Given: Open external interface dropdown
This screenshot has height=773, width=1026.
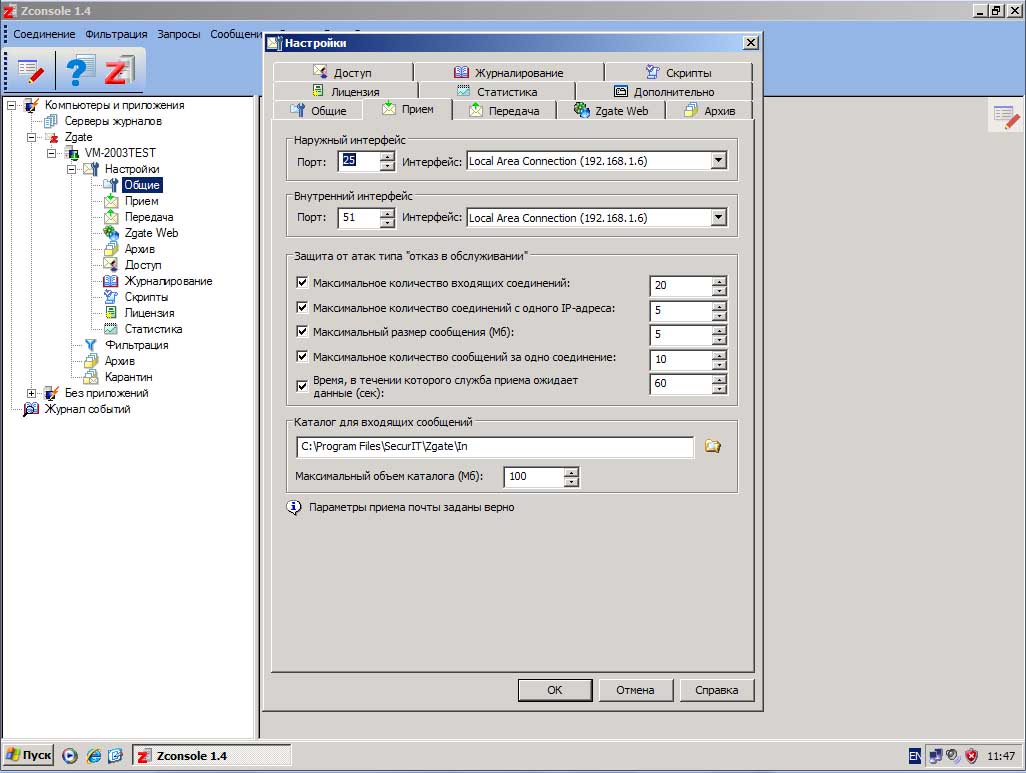Looking at the screenshot, I should pyautogui.click(x=718, y=160).
